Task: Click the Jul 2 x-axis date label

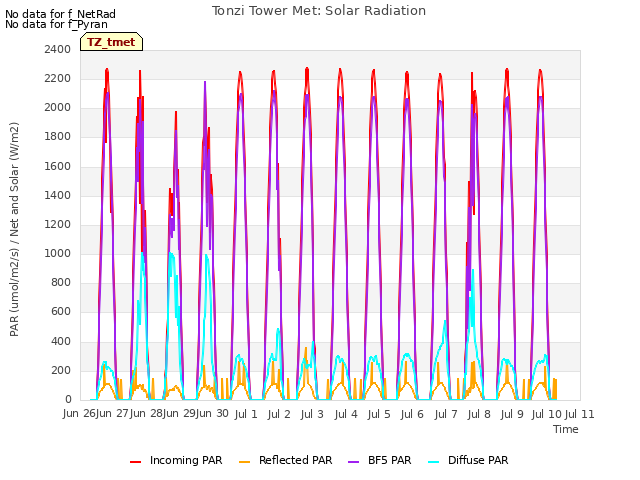Action: point(279,414)
